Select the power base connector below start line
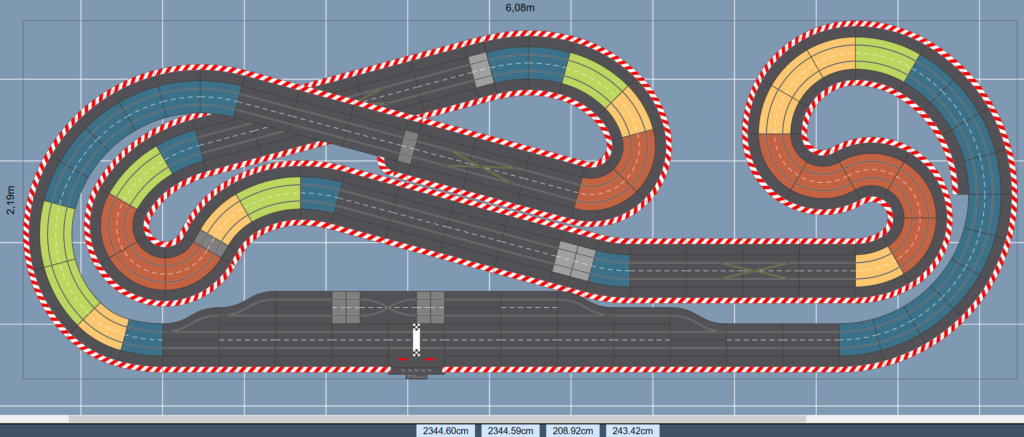The height and width of the screenshot is (437, 1024). [x=417, y=372]
